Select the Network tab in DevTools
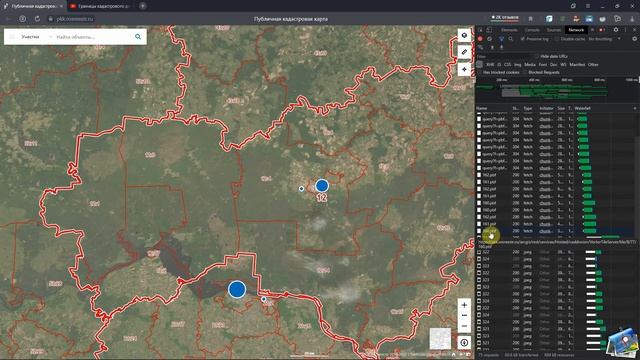The height and width of the screenshot is (360, 640). click(x=576, y=30)
